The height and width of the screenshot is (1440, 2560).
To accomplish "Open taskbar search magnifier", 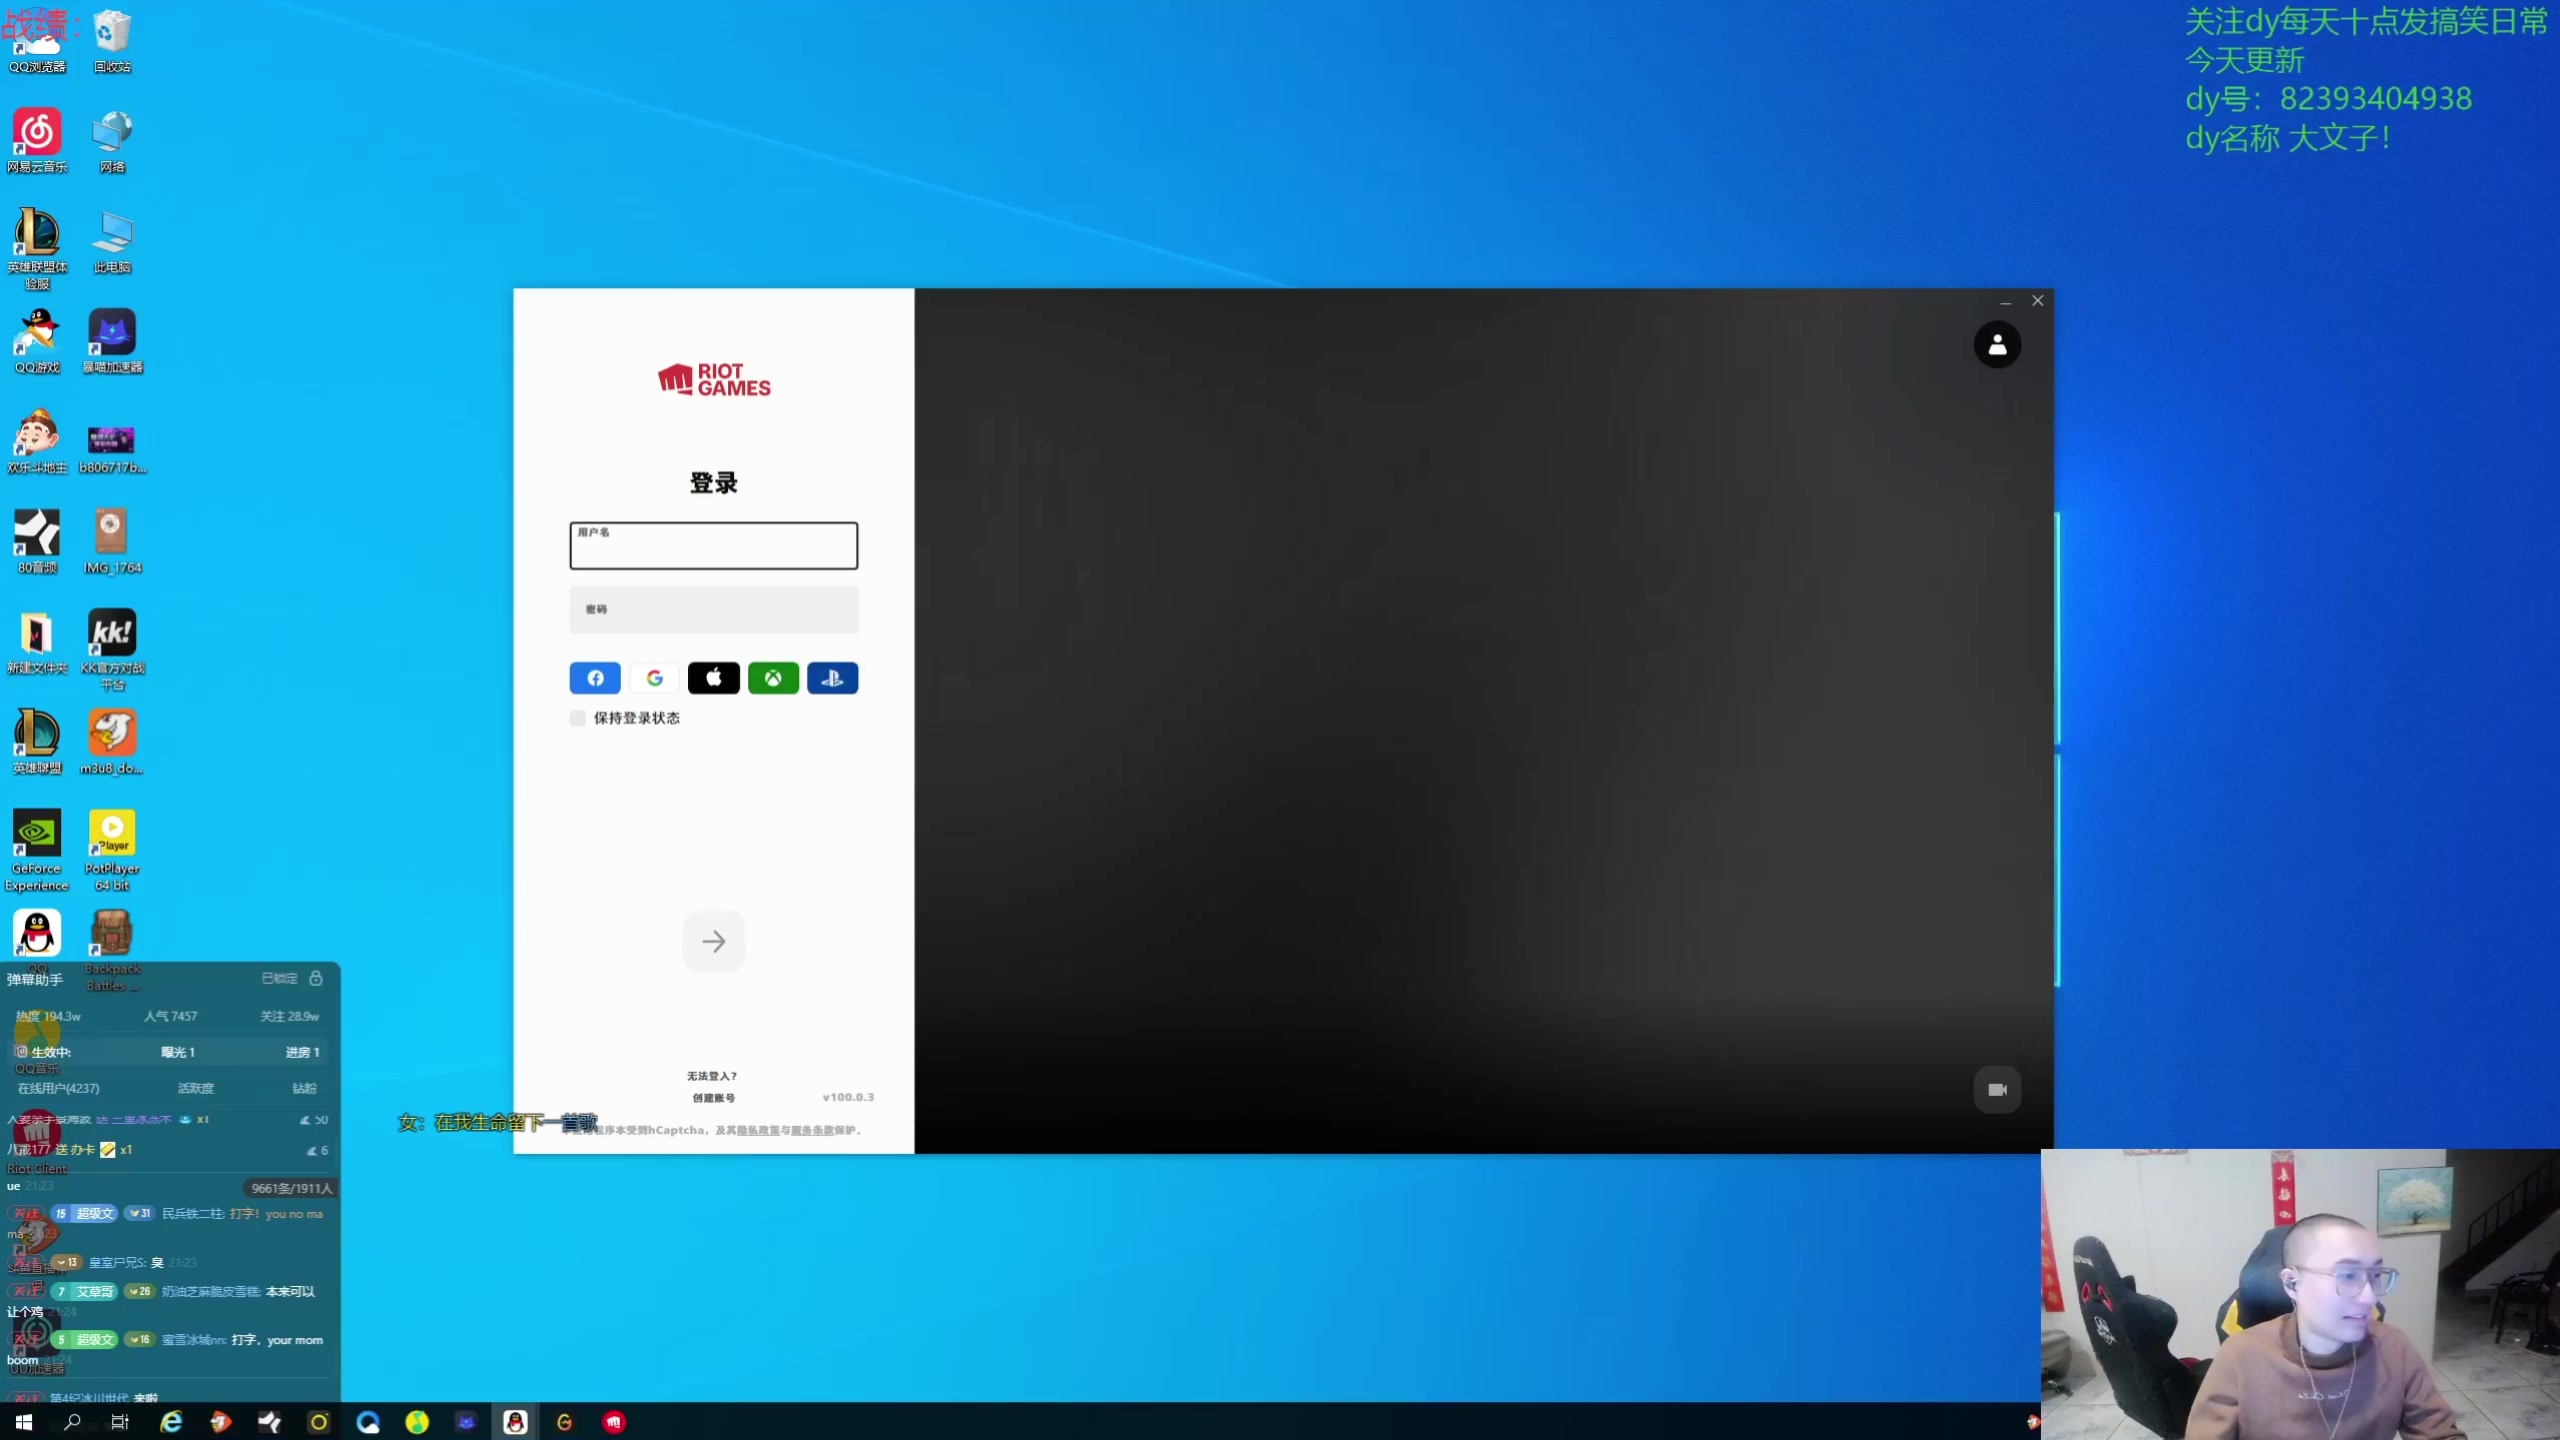I will (72, 1421).
